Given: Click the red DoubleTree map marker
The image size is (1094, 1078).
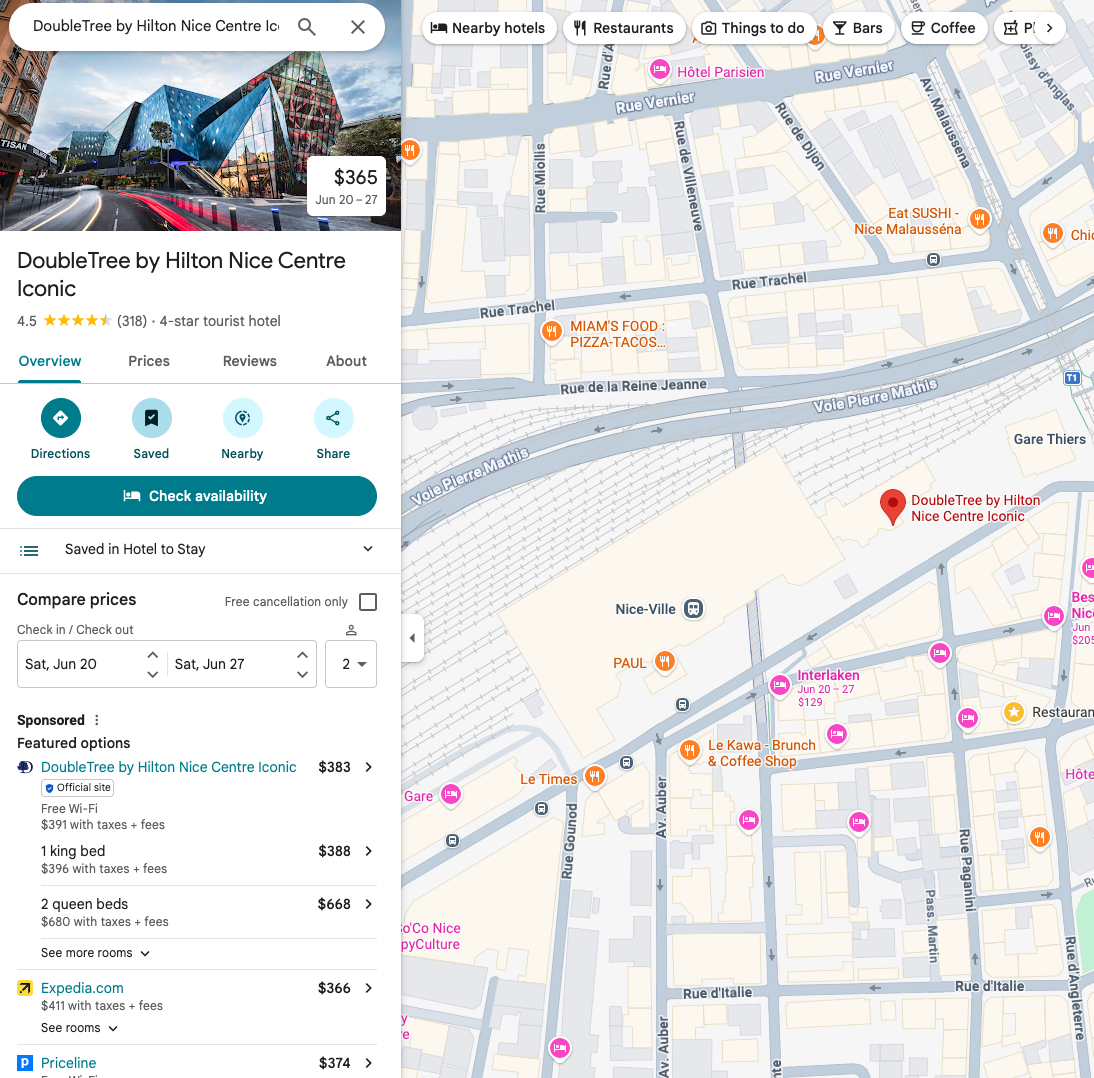Looking at the screenshot, I should click(891, 506).
